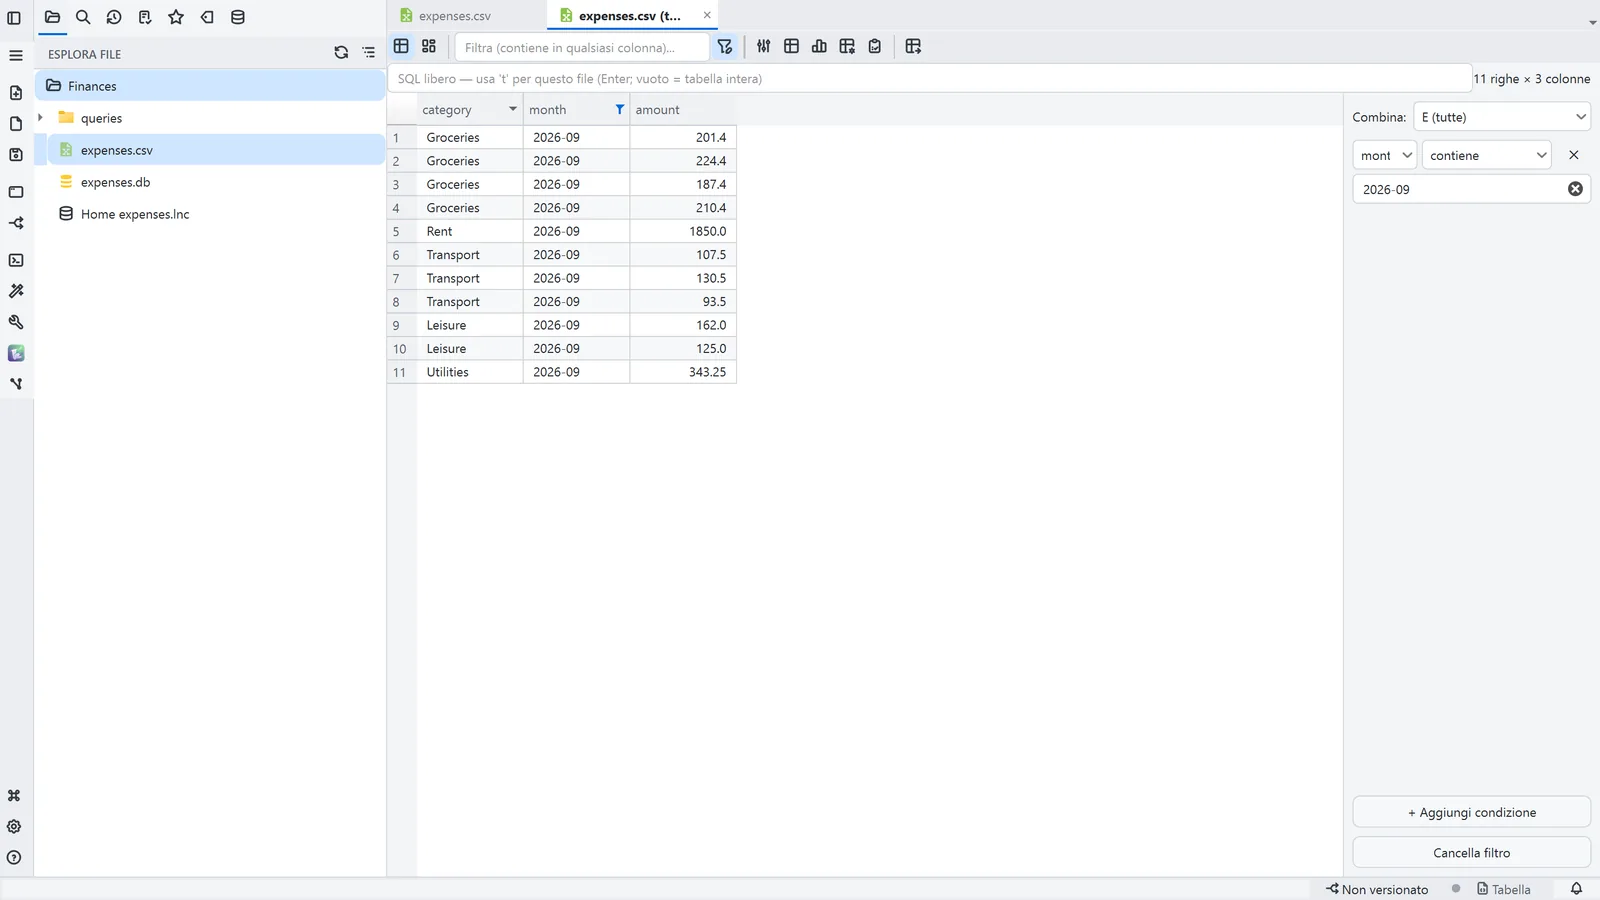
Task: Toggle the sidebar panel icon
Action: click(x=14, y=17)
